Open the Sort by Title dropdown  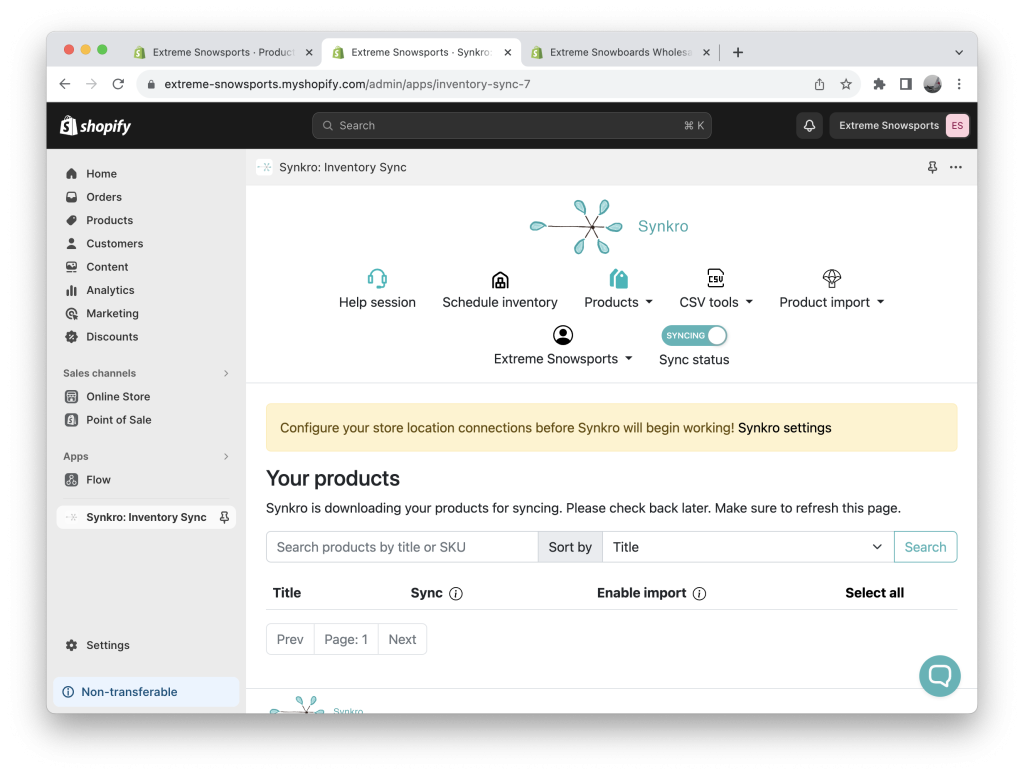(x=747, y=547)
